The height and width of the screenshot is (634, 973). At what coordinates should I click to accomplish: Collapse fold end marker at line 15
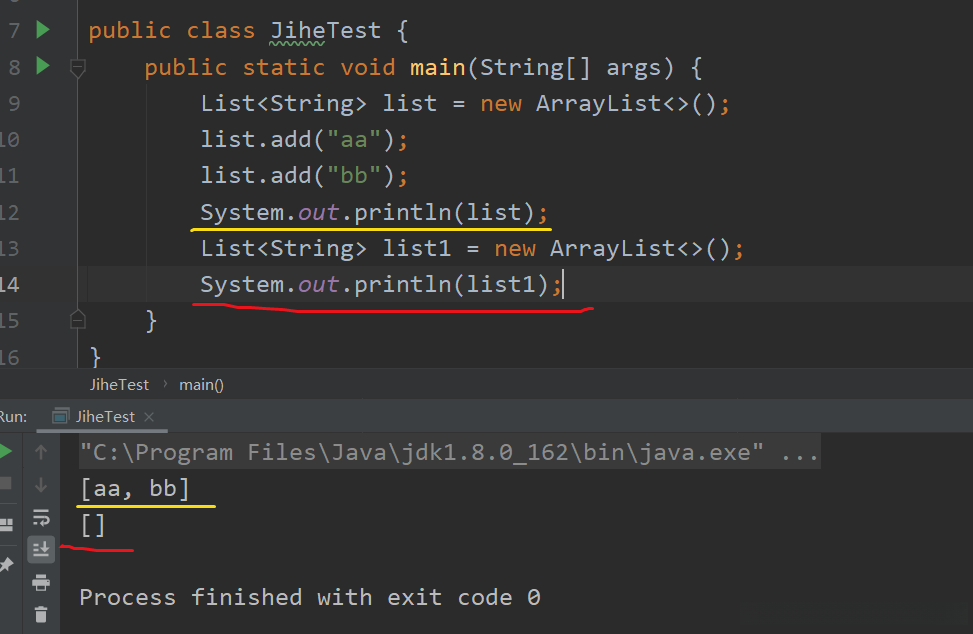(78, 319)
